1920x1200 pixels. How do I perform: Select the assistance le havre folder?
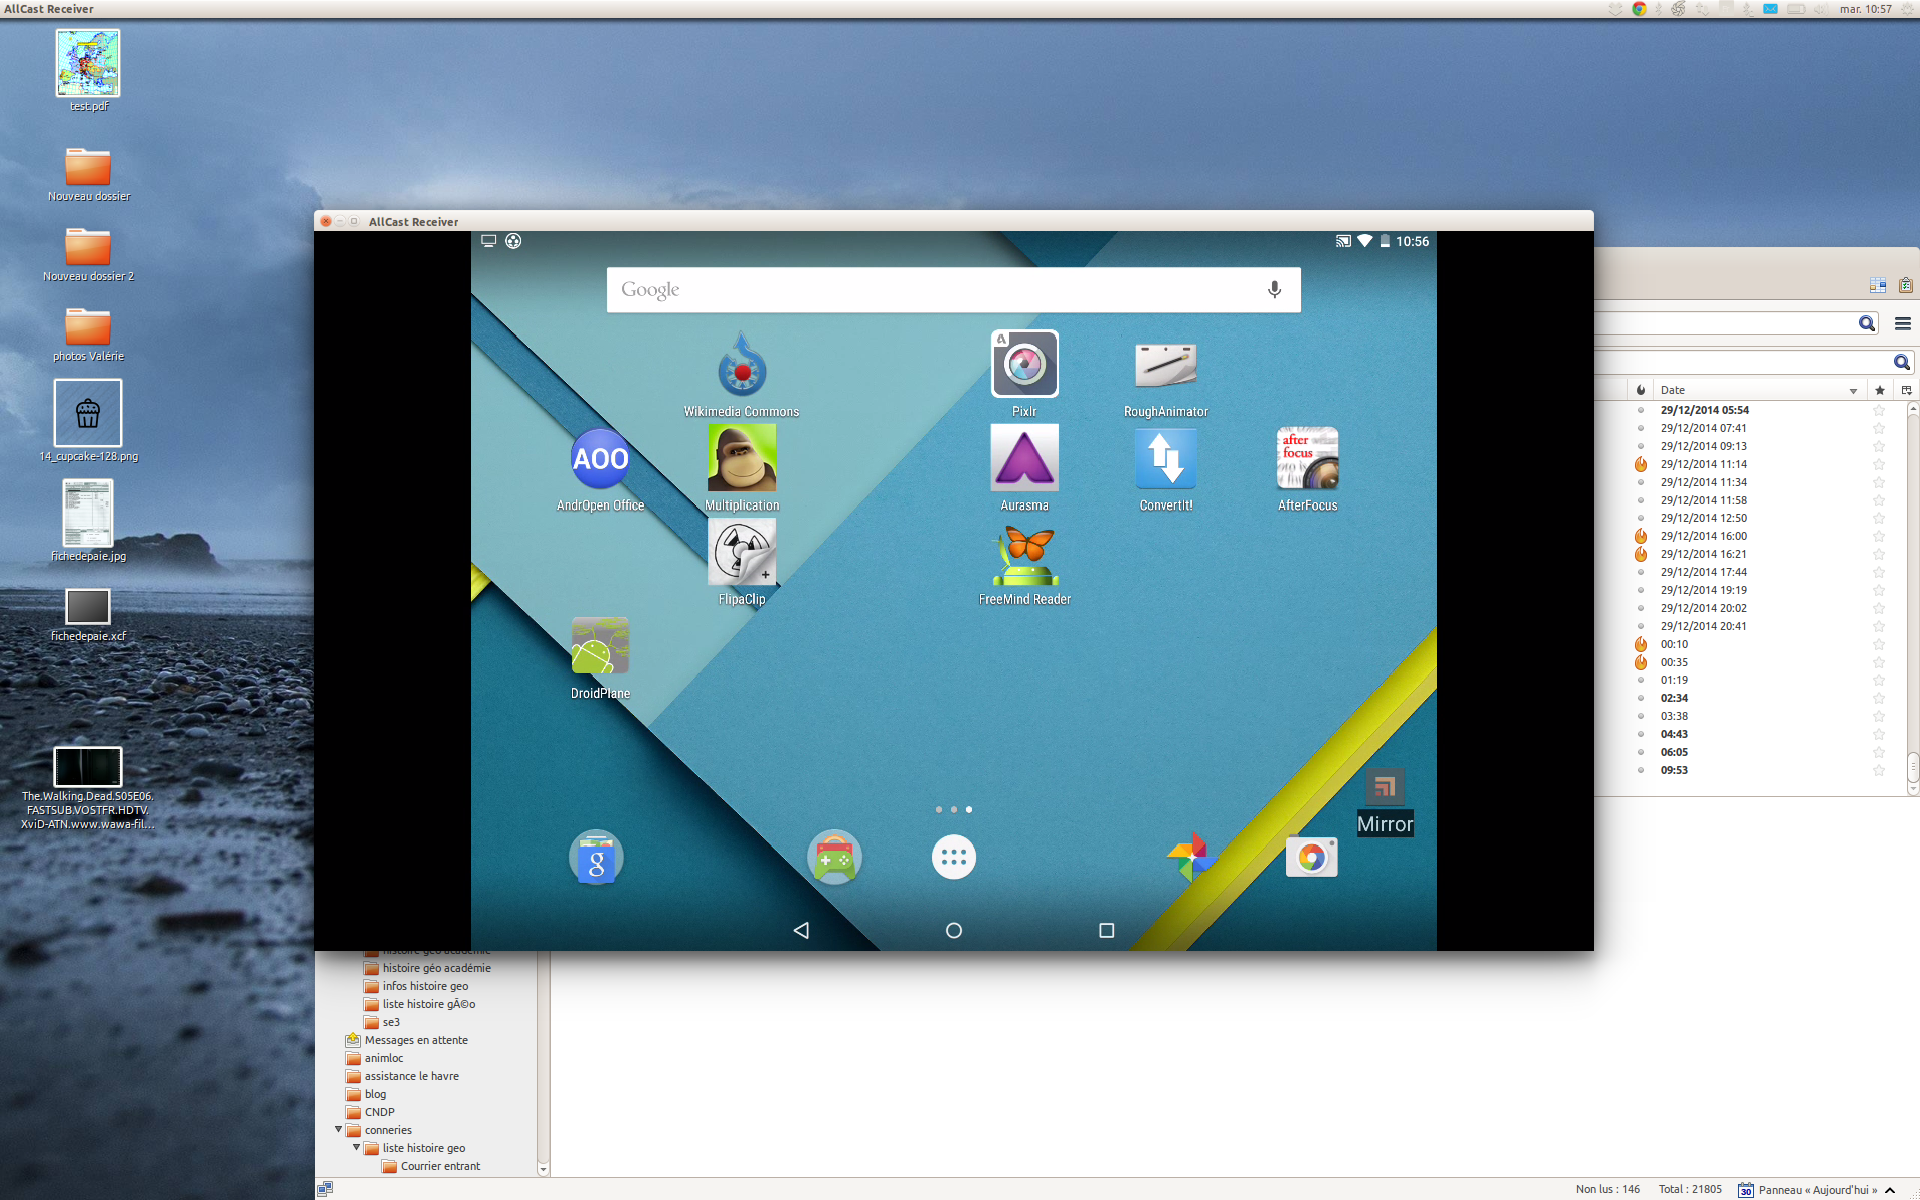click(x=412, y=1076)
